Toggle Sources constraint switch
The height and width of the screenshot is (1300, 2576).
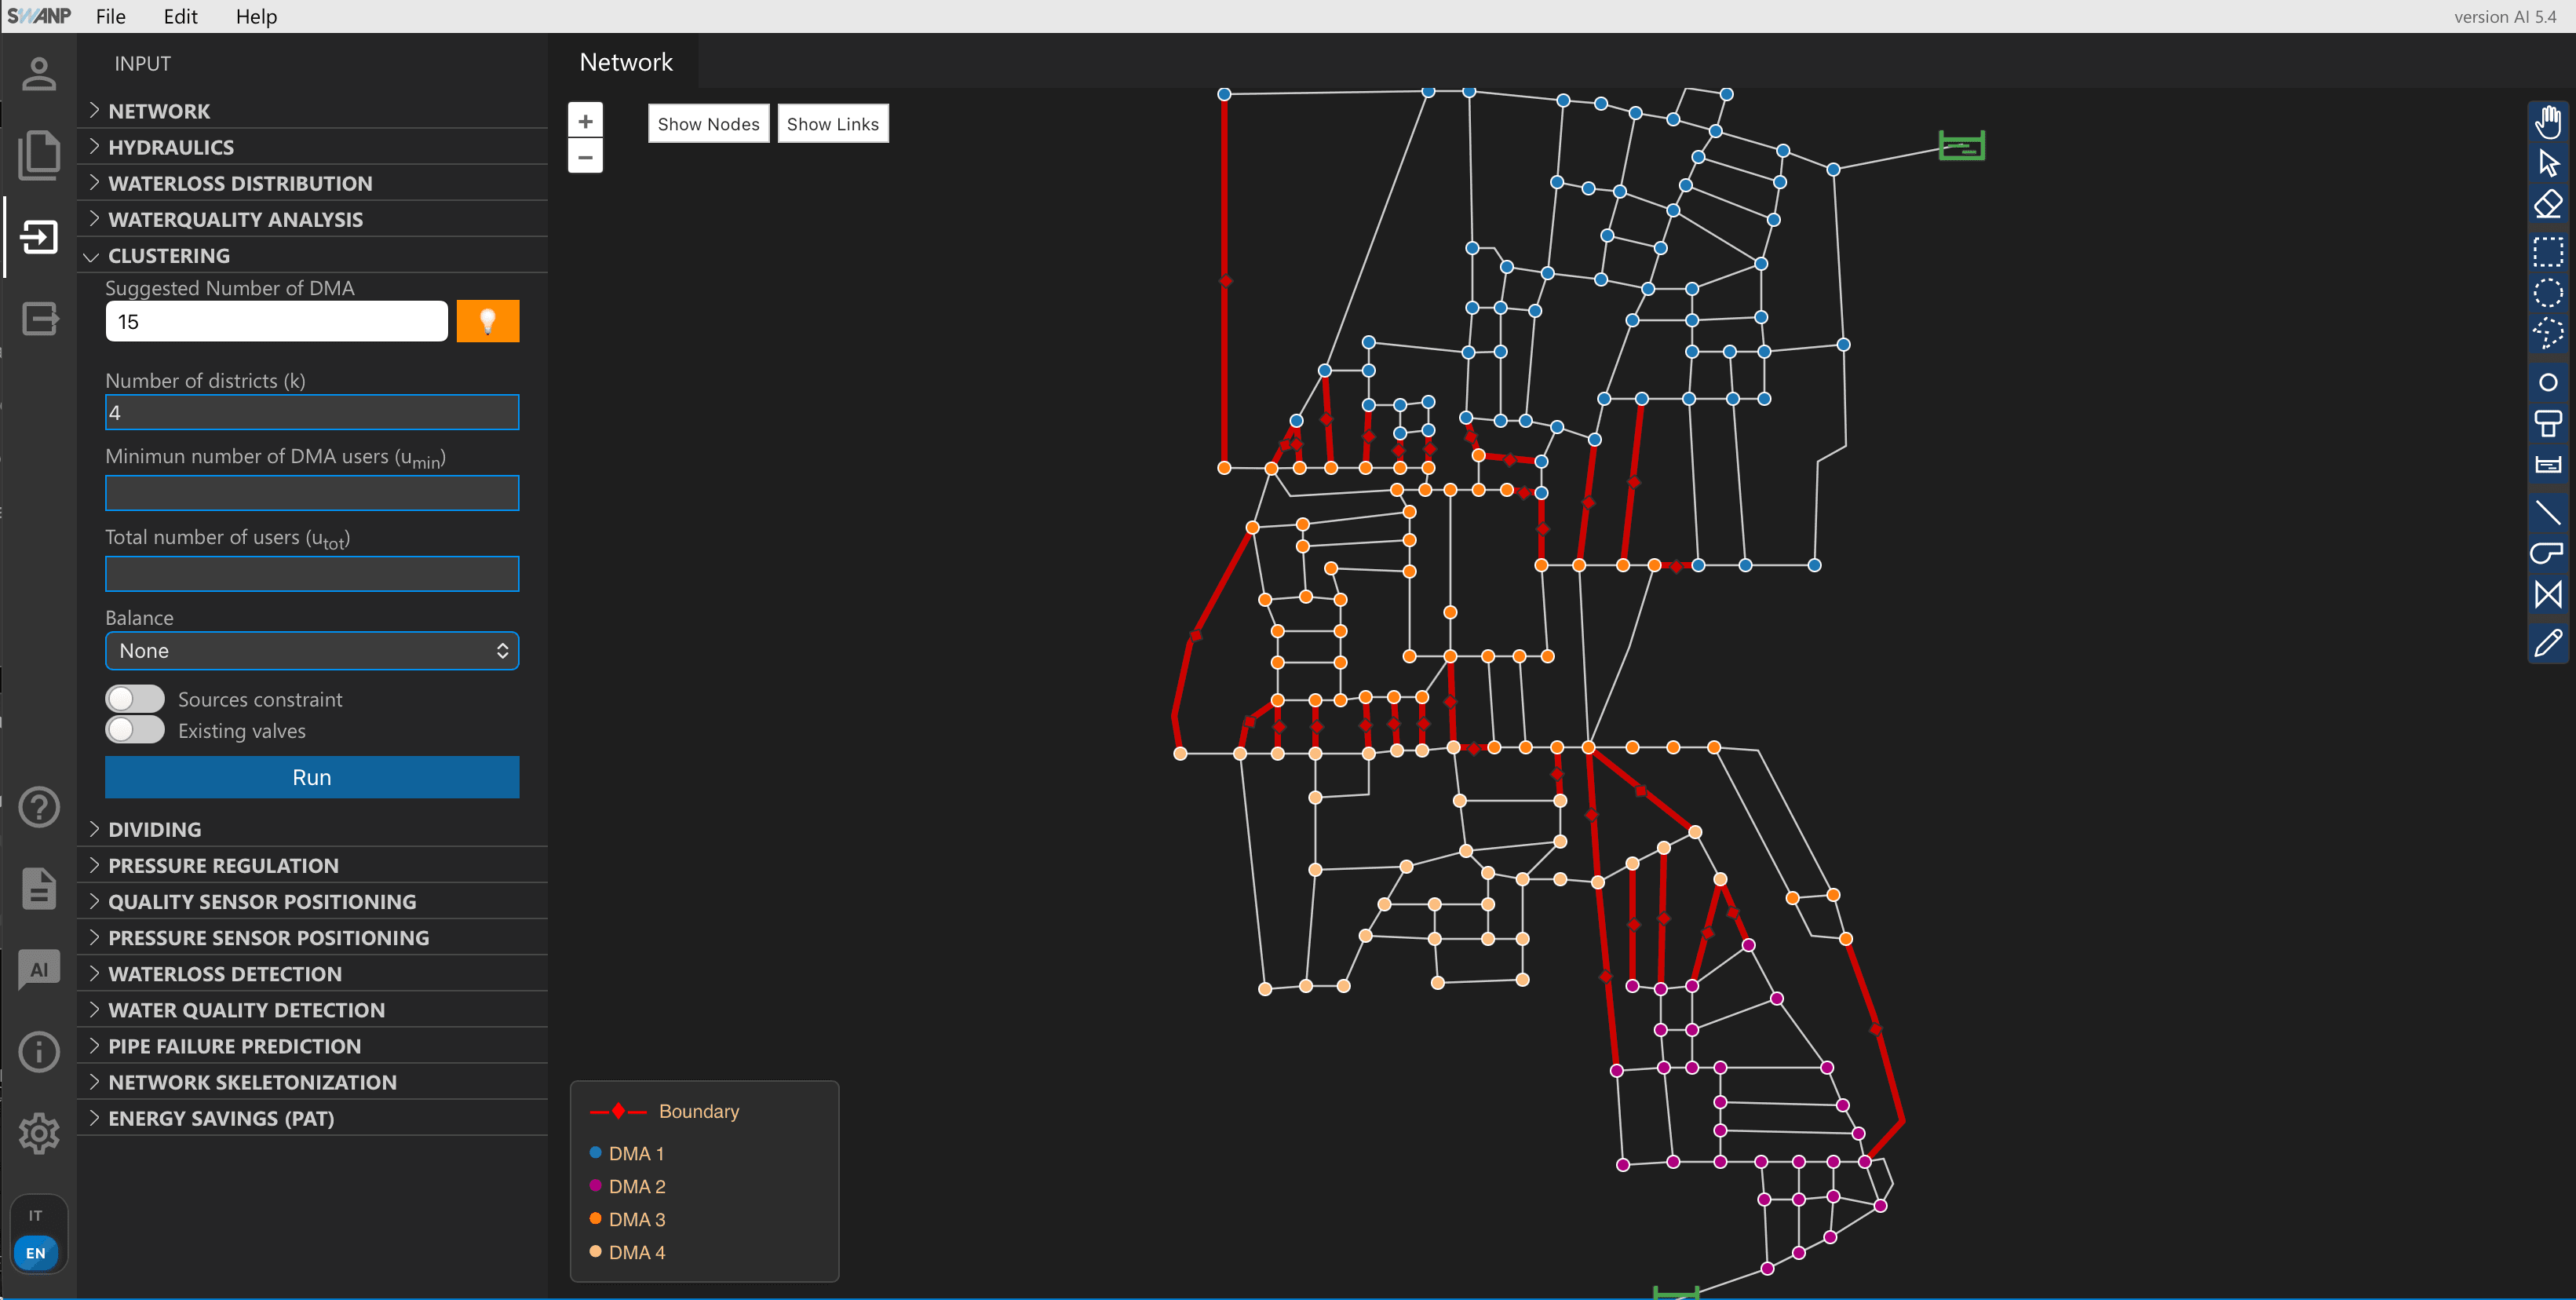[x=135, y=698]
